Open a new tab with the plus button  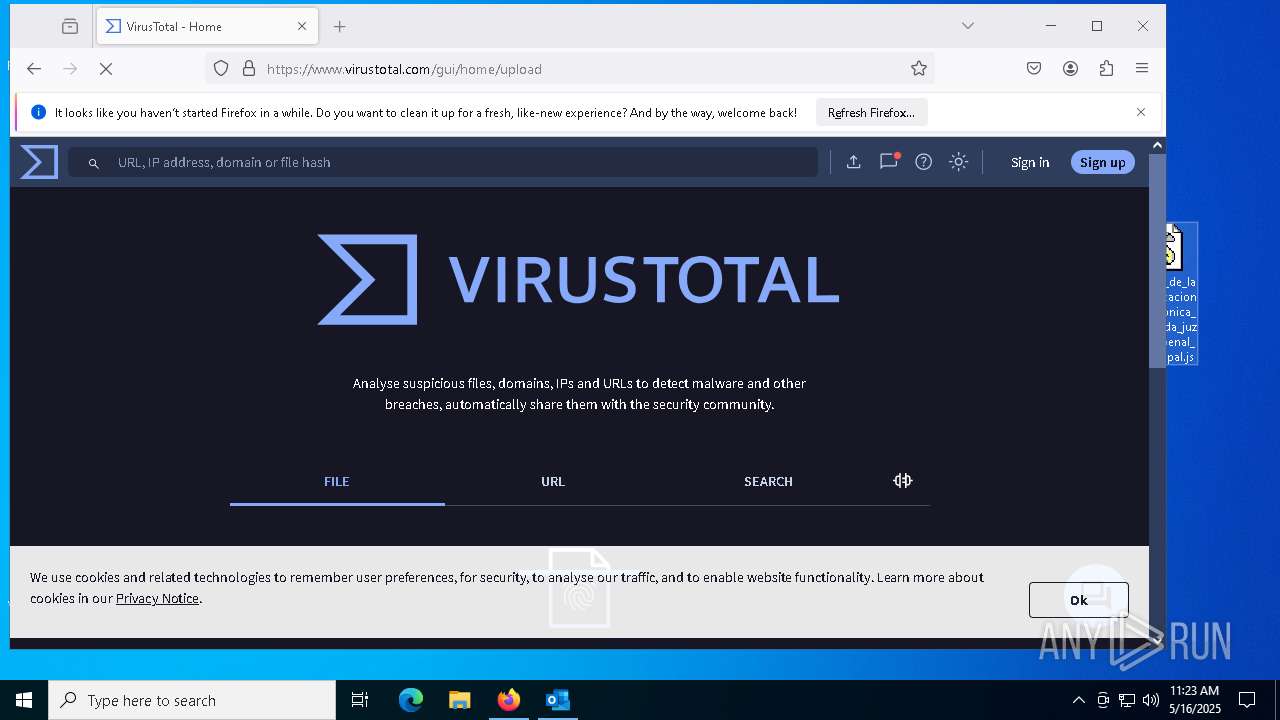(340, 27)
